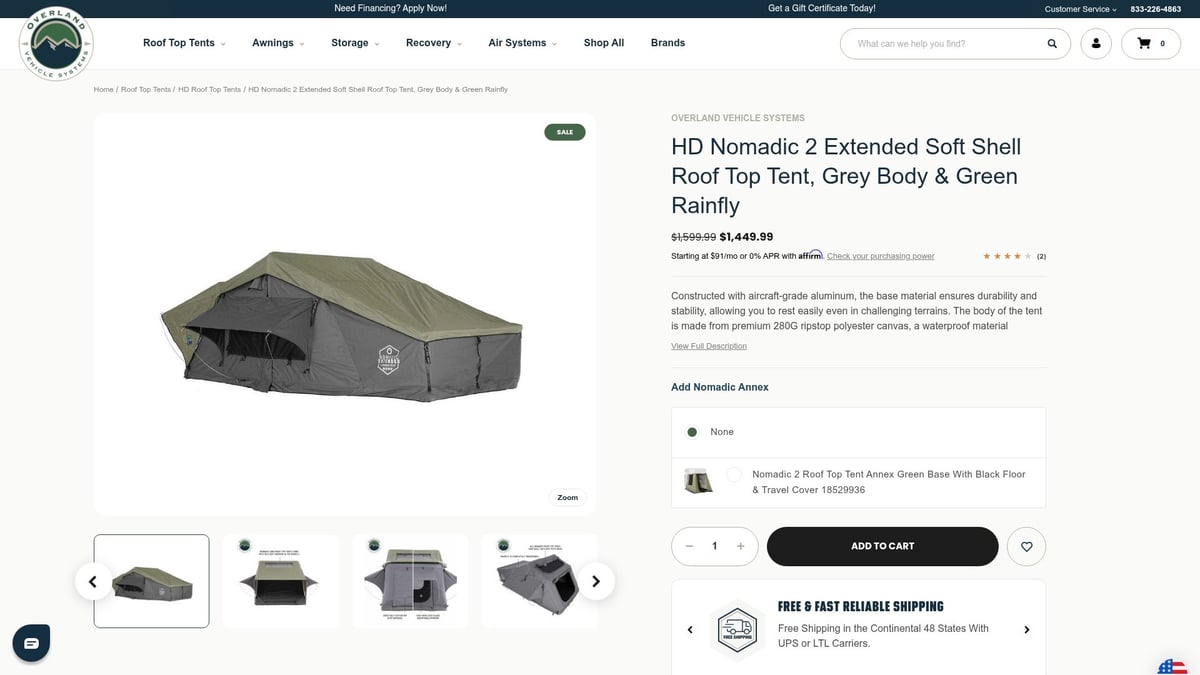This screenshot has width=1200, height=675.
Task: Add product to wishlist heart icon
Action: click(1026, 547)
